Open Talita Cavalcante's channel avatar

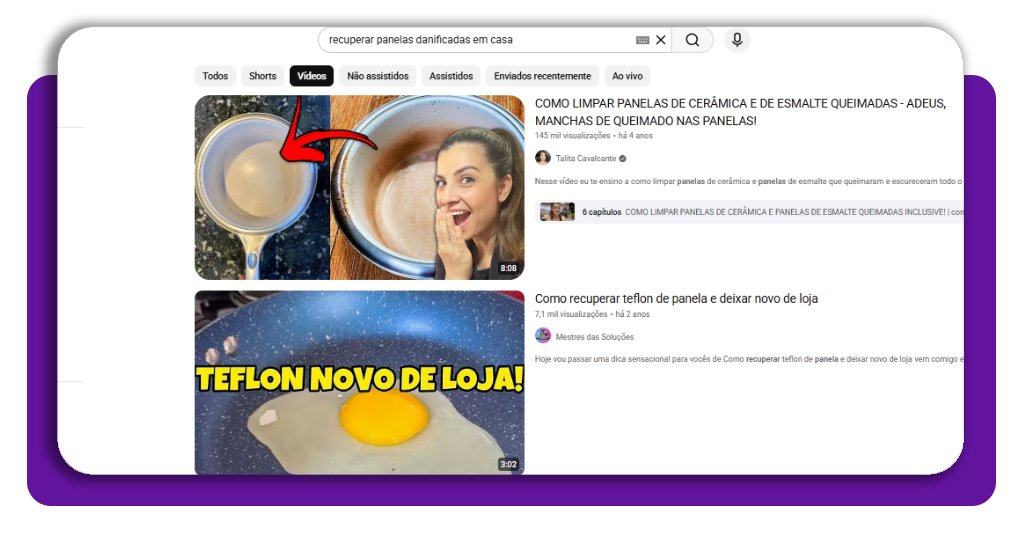pos(543,158)
